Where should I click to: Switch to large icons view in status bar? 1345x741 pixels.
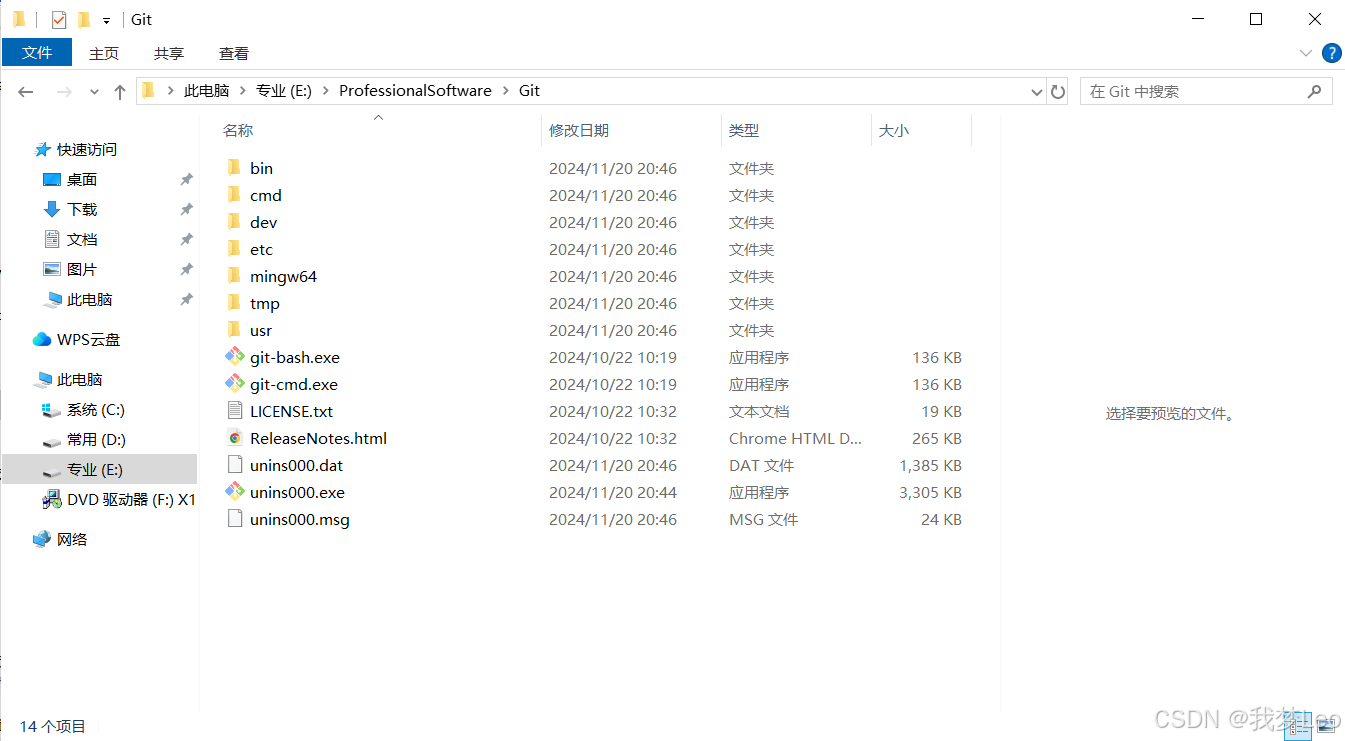1326,727
